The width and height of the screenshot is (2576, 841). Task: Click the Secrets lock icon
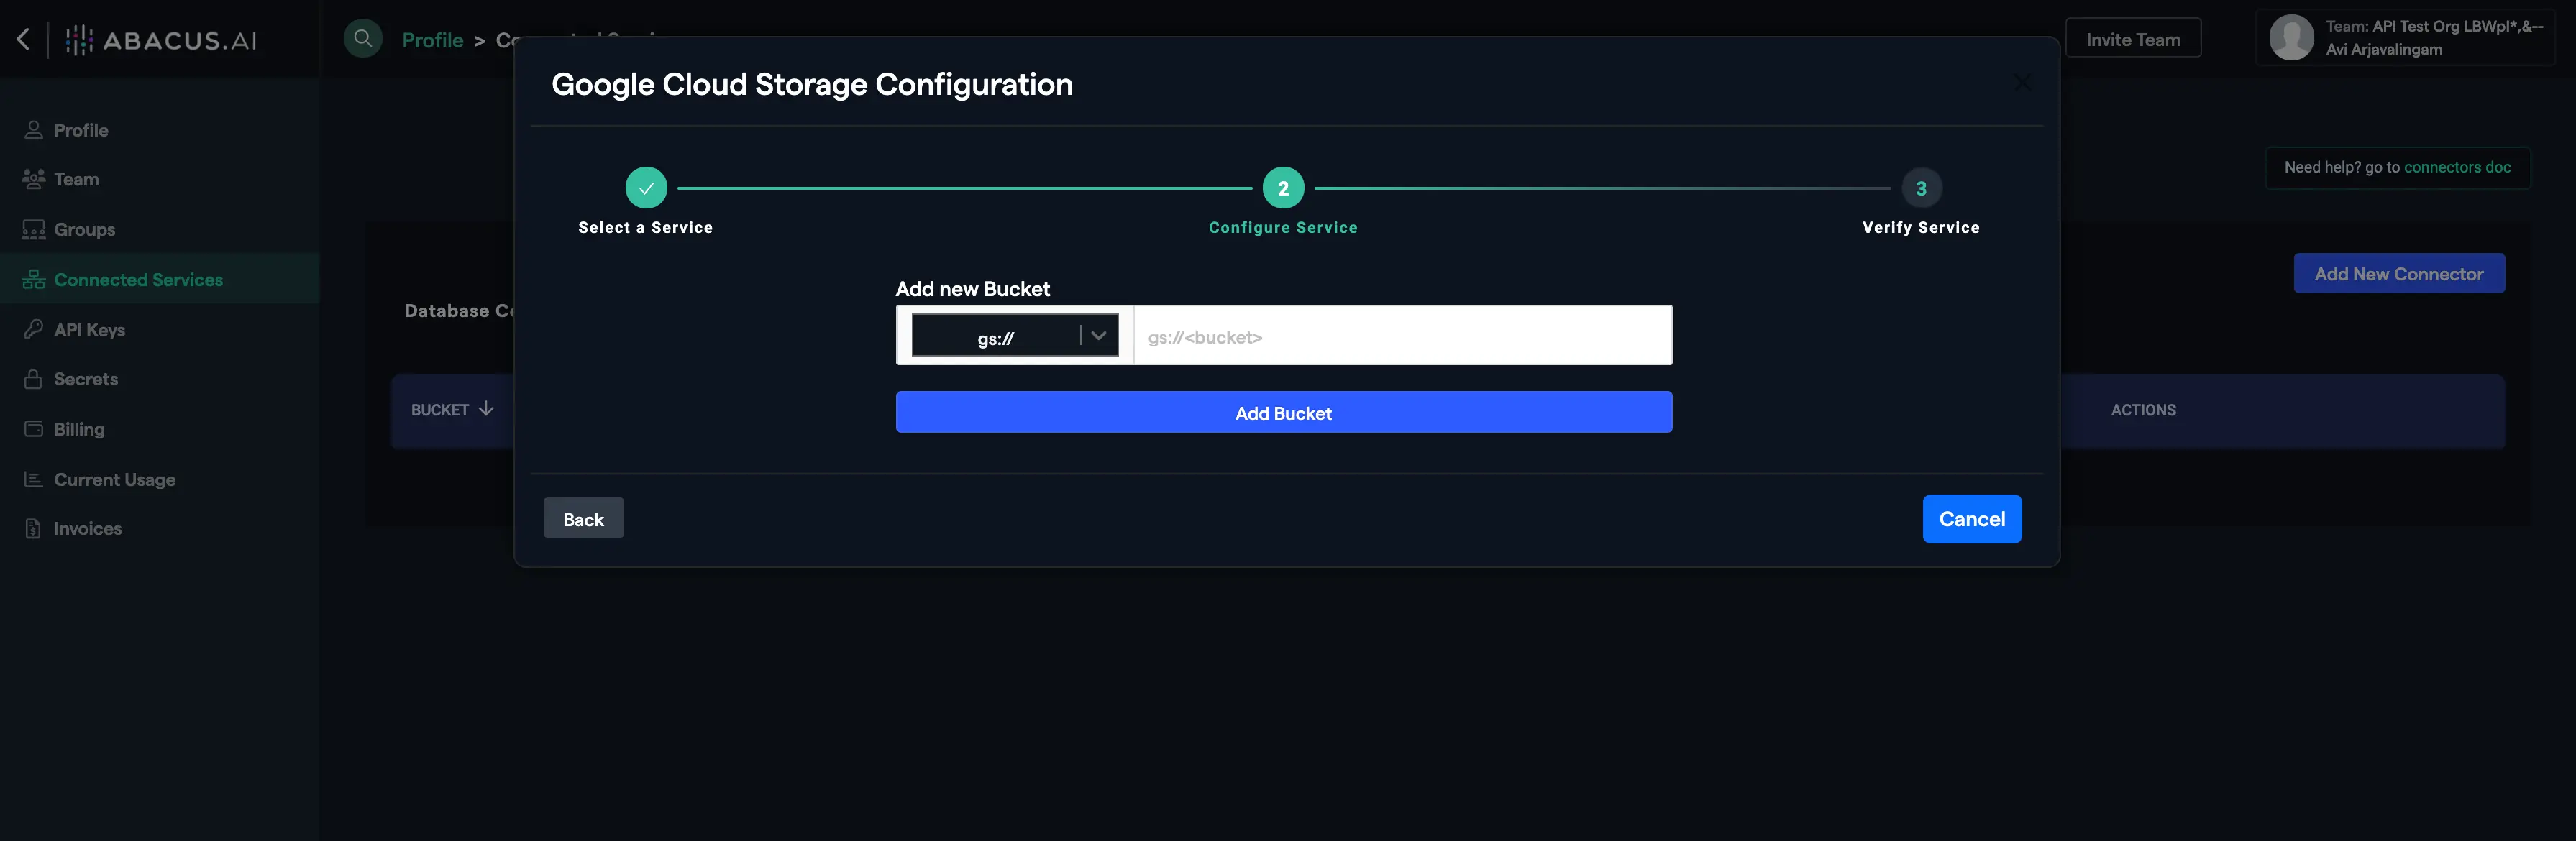point(33,379)
